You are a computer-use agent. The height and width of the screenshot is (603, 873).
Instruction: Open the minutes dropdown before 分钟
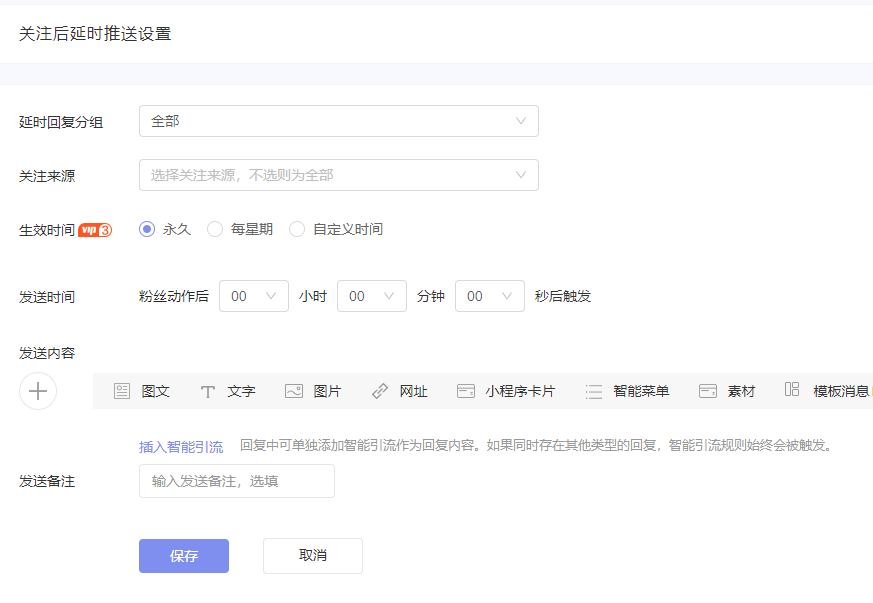(372, 296)
